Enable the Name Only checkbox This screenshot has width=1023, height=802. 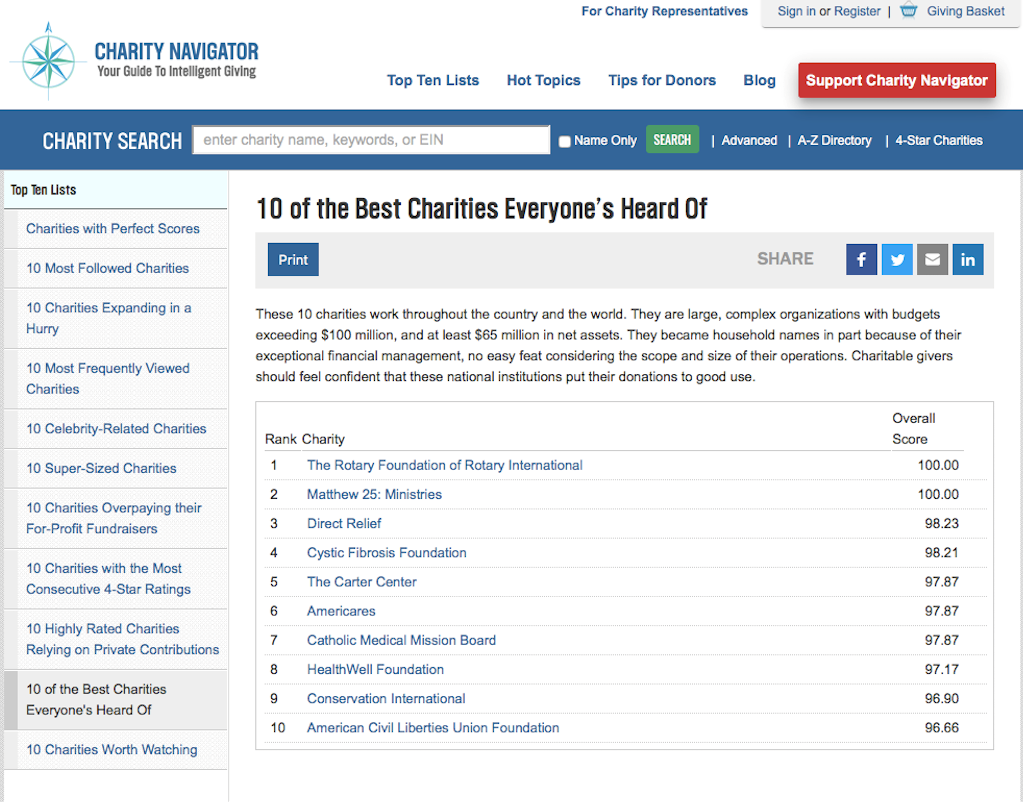click(565, 141)
